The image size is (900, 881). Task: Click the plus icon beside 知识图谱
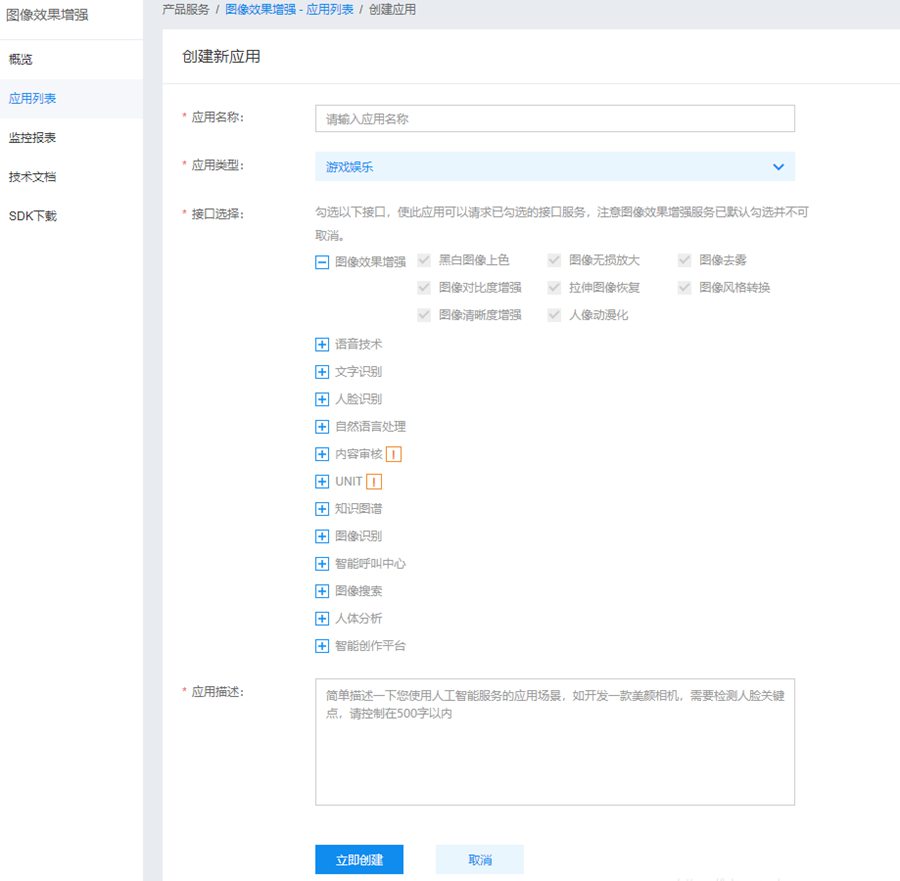(x=322, y=509)
